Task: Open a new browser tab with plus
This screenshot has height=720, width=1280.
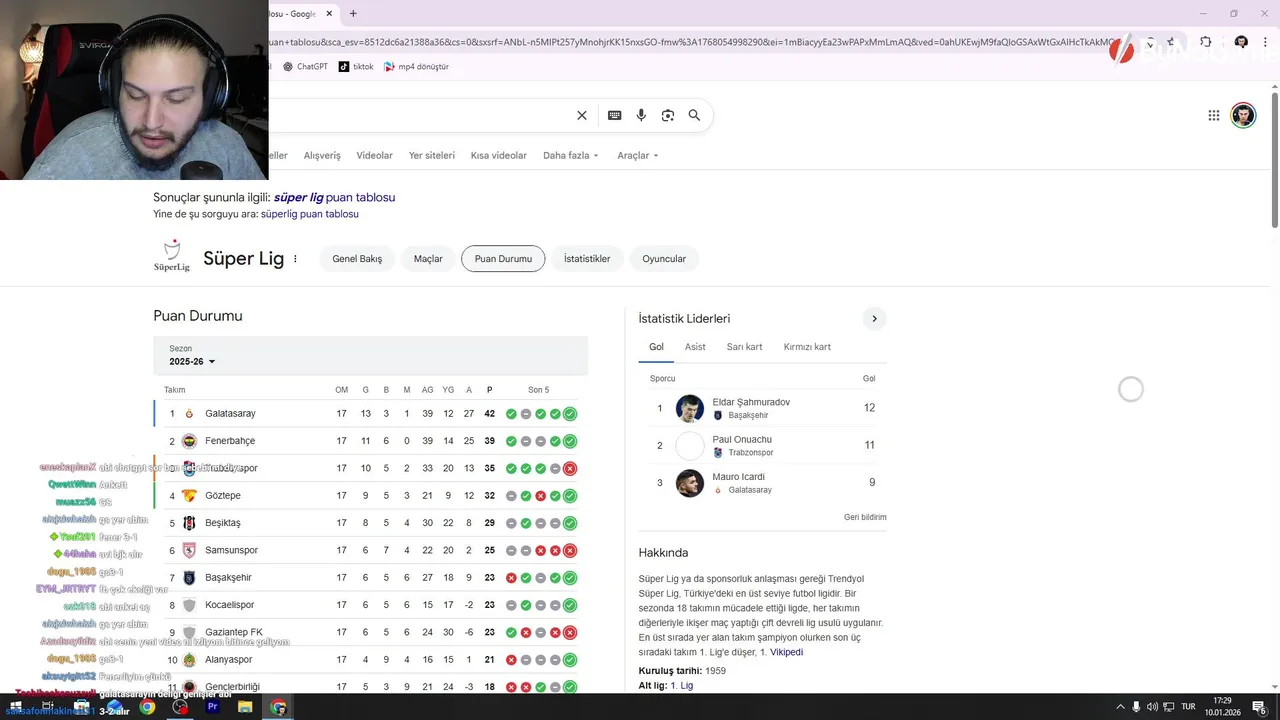Action: (x=353, y=13)
